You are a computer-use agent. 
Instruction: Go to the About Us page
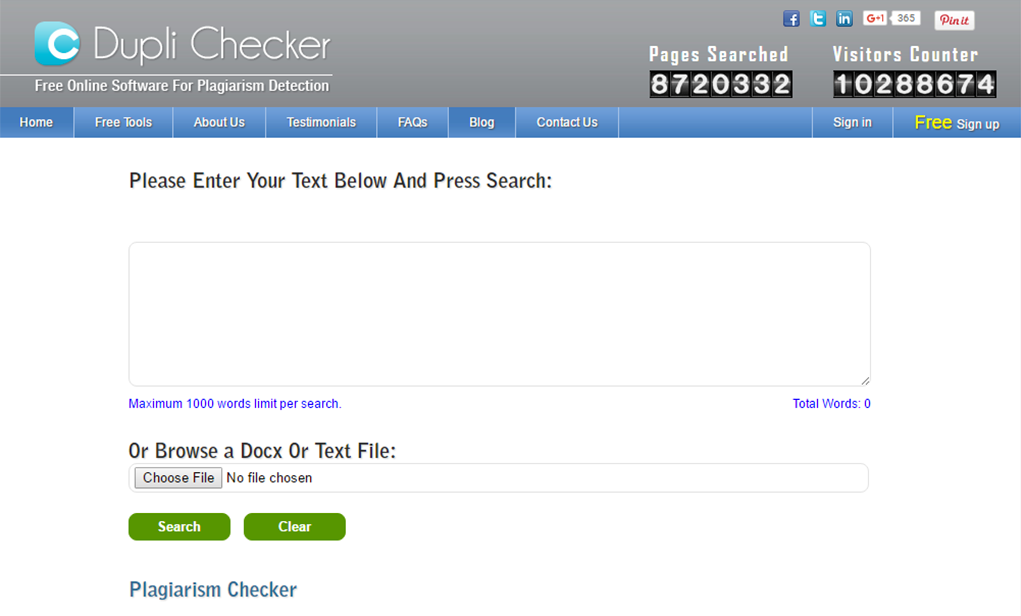tap(219, 122)
